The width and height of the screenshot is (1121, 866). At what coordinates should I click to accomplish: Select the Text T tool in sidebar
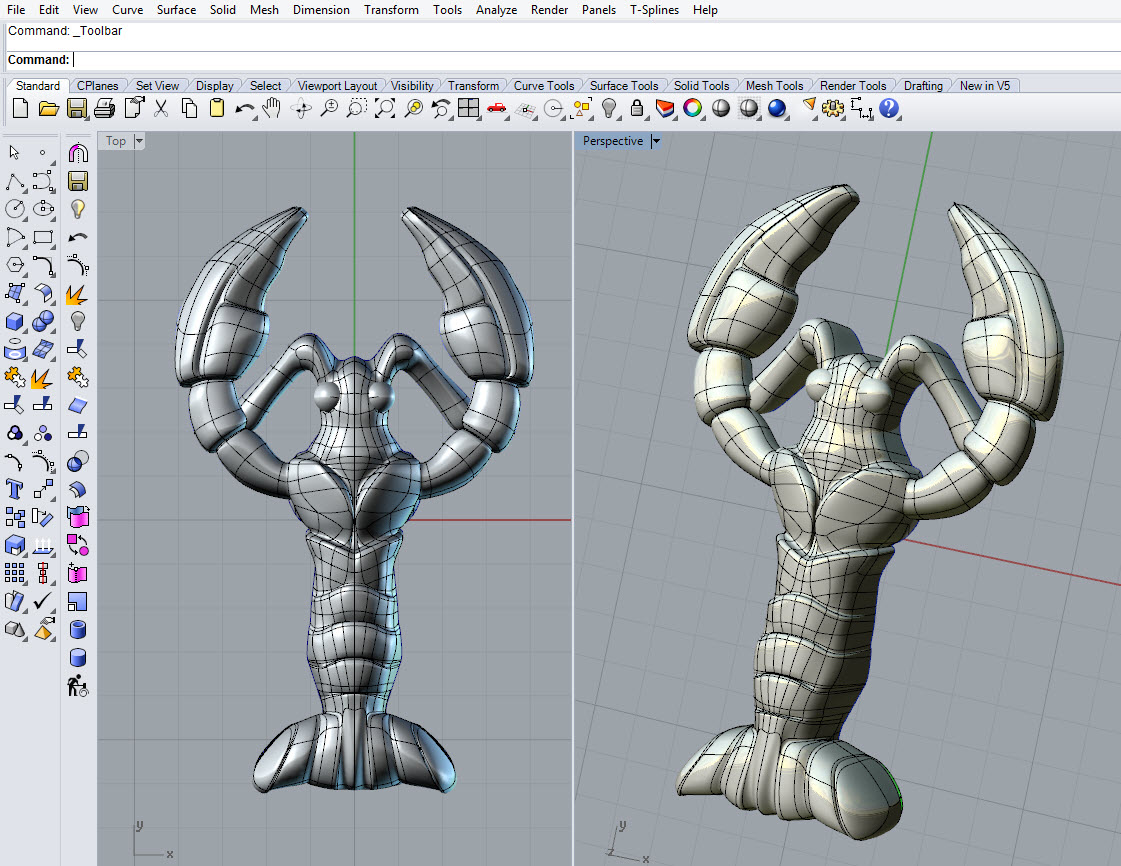pos(14,489)
